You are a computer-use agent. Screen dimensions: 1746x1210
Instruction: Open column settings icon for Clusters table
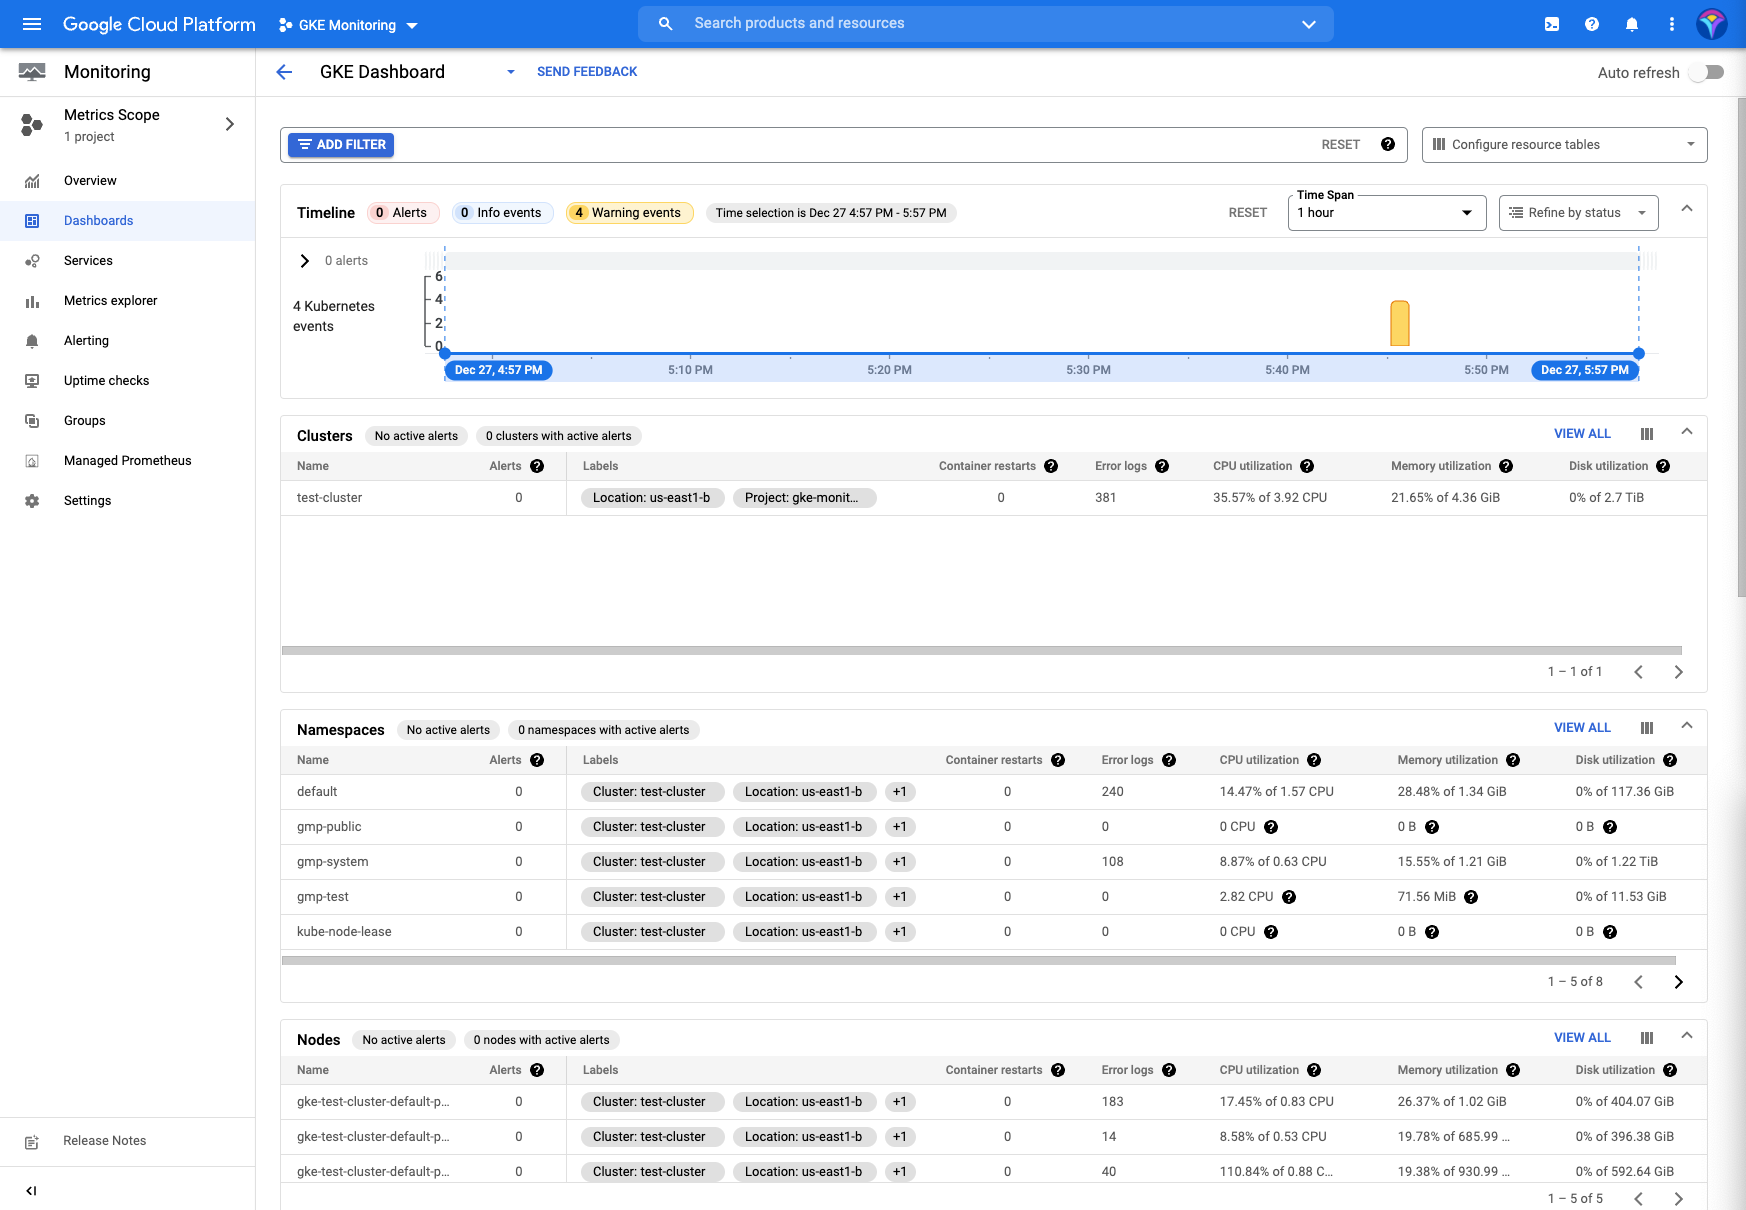[1647, 434]
